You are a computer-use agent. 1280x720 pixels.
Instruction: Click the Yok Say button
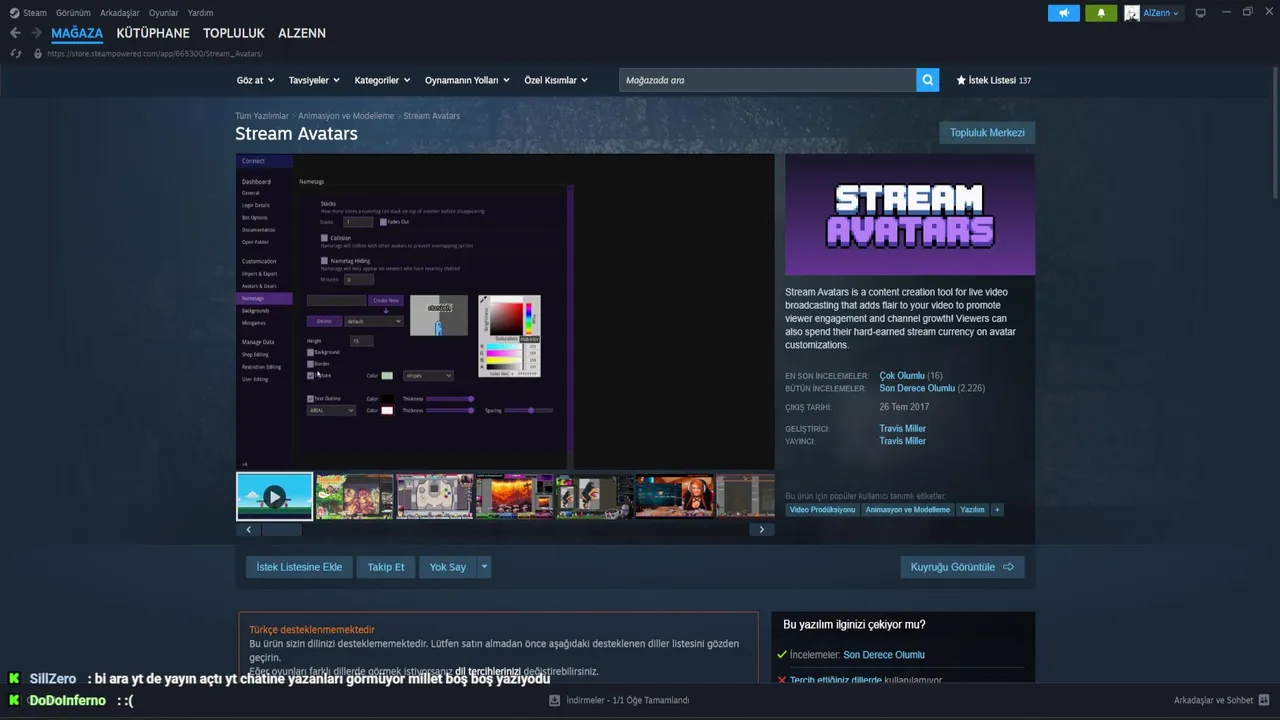click(448, 567)
